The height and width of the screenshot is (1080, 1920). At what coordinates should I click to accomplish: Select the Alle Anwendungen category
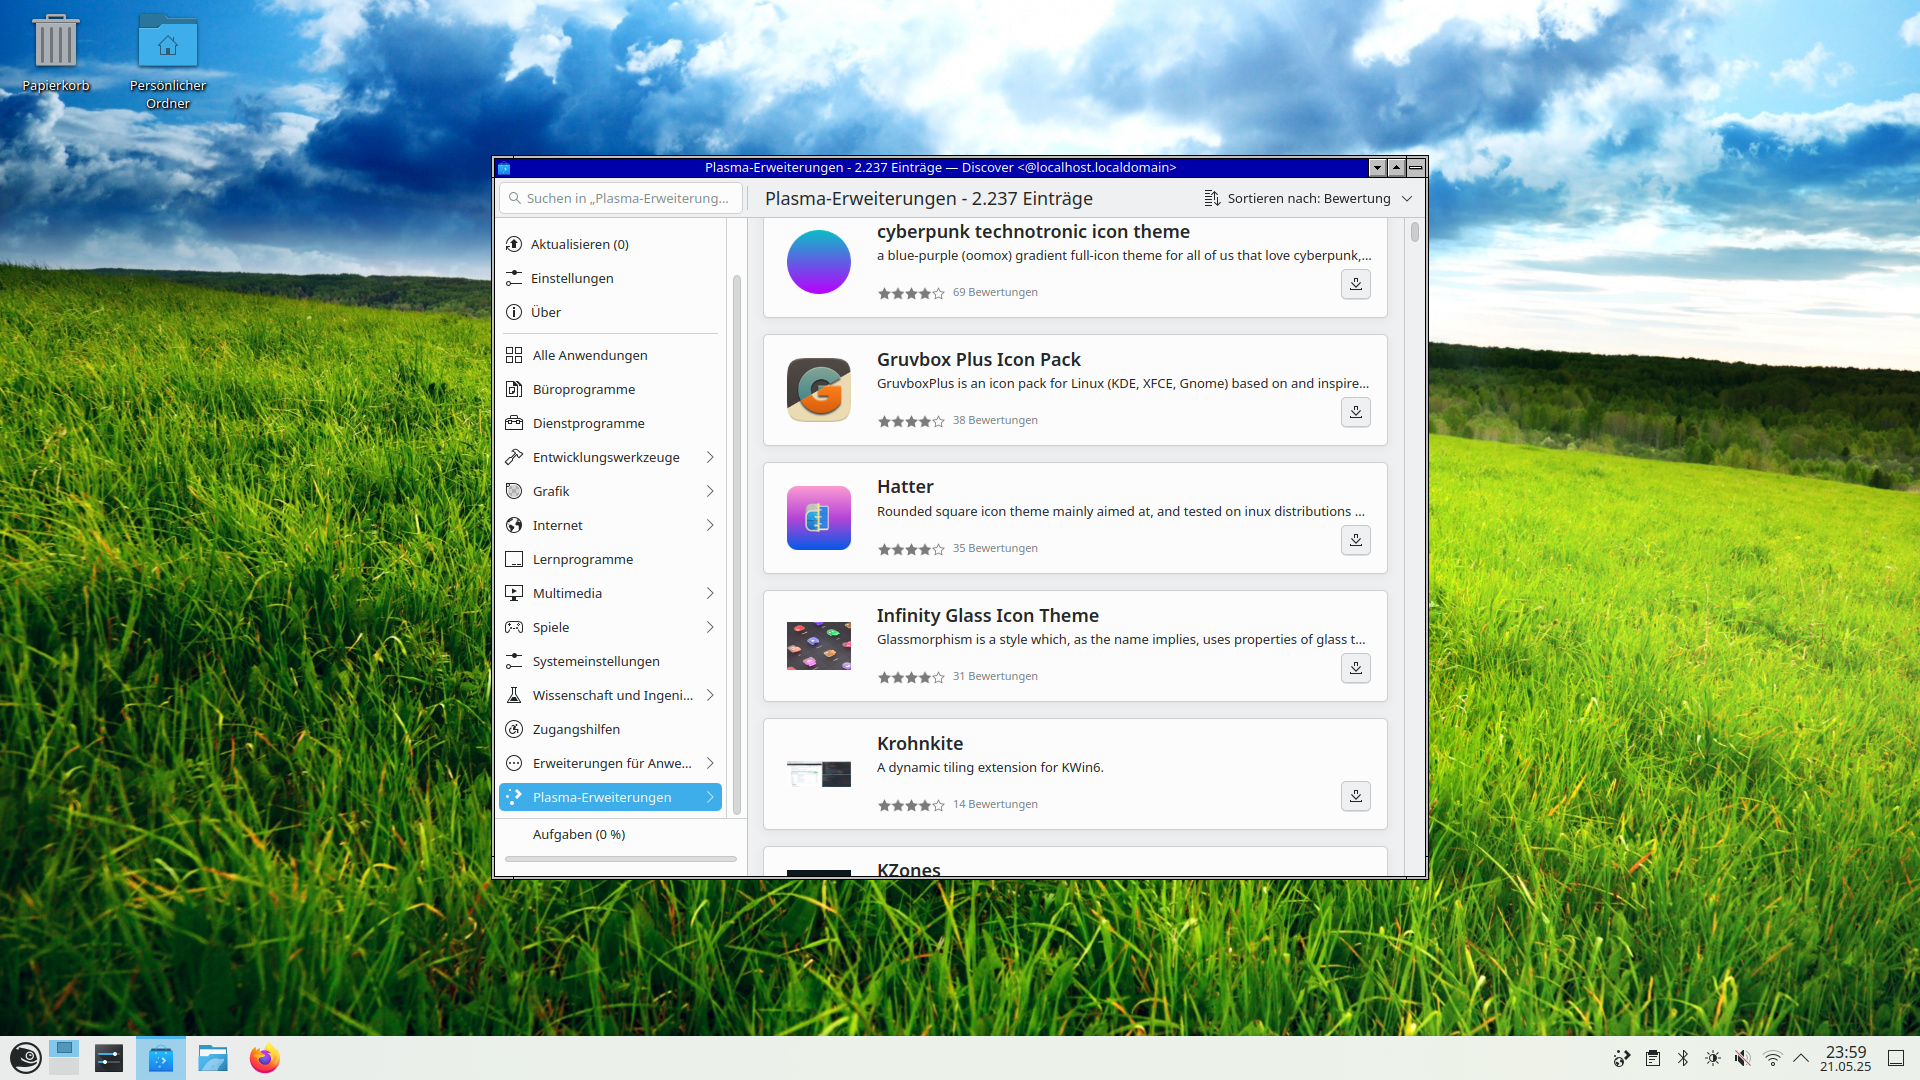[x=610, y=355]
